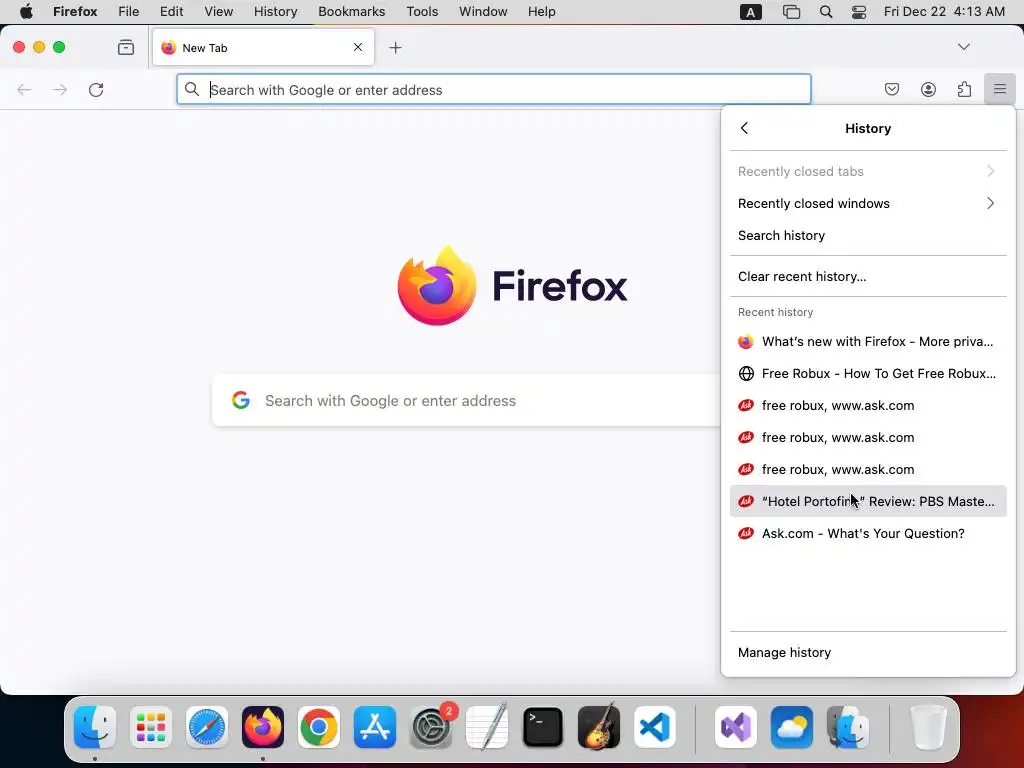Open Manage history at panel bottom
This screenshot has height=768, width=1024.
pos(868,652)
